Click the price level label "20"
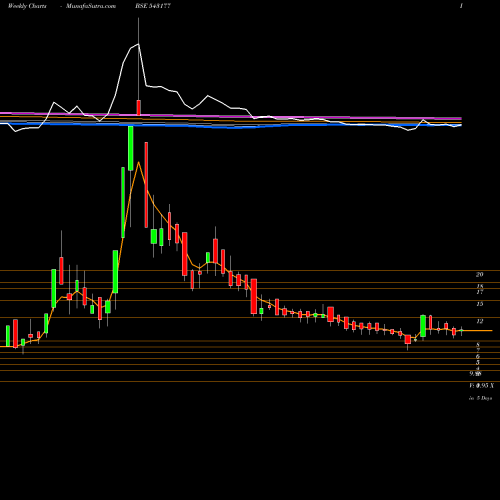The width and height of the screenshot is (500, 500). tap(480, 275)
